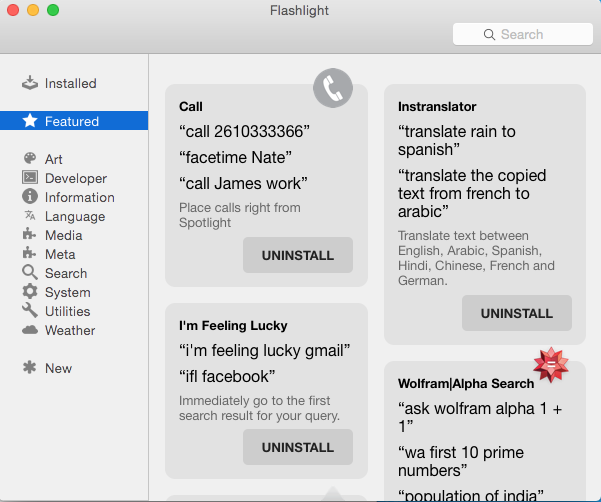The image size is (601, 502).
Task: Switch to the Developer category
Action: coord(74,178)
